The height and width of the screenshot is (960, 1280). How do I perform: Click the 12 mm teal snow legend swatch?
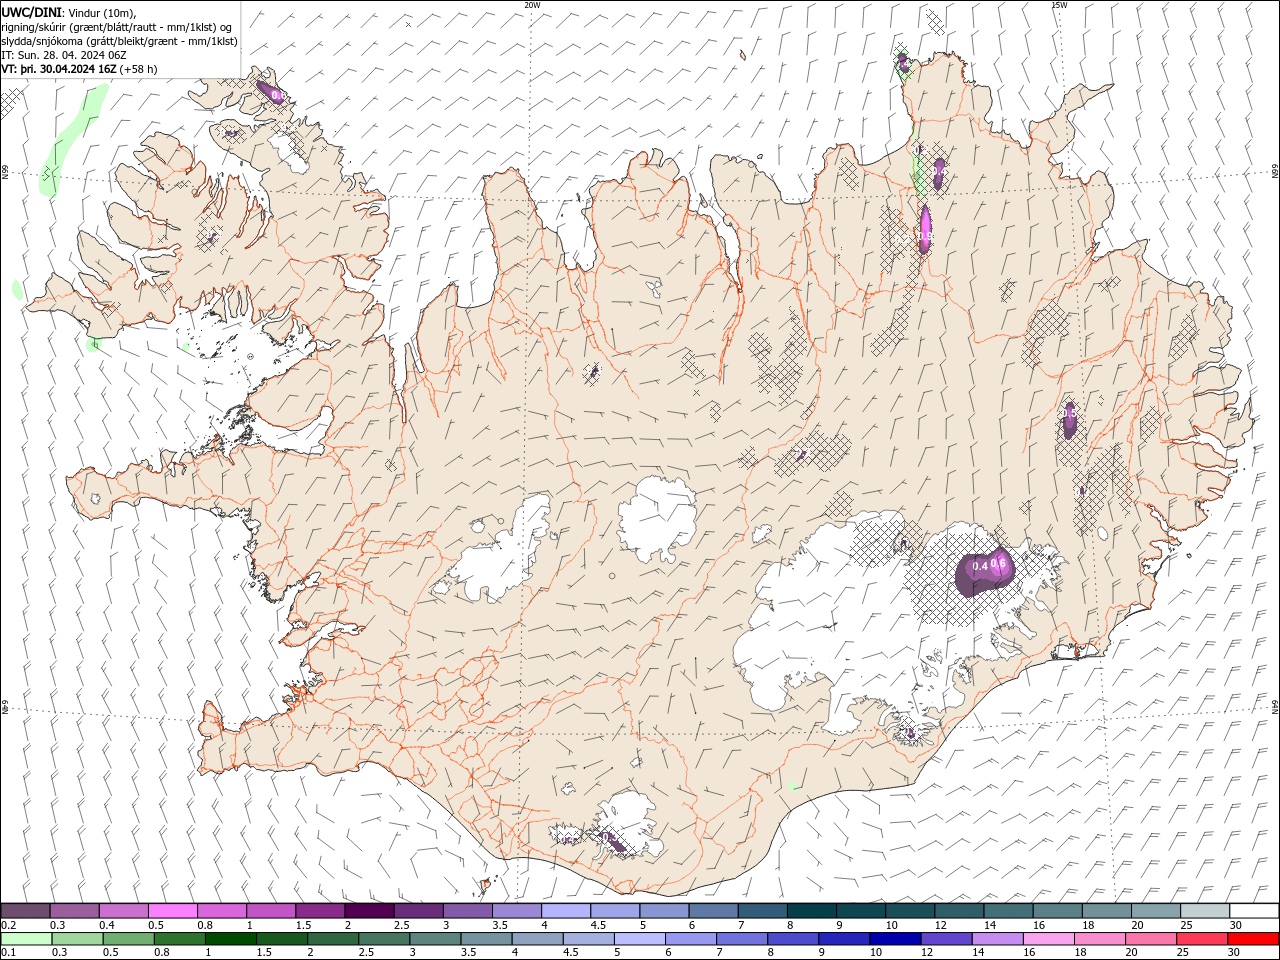(x=960, y=910)
